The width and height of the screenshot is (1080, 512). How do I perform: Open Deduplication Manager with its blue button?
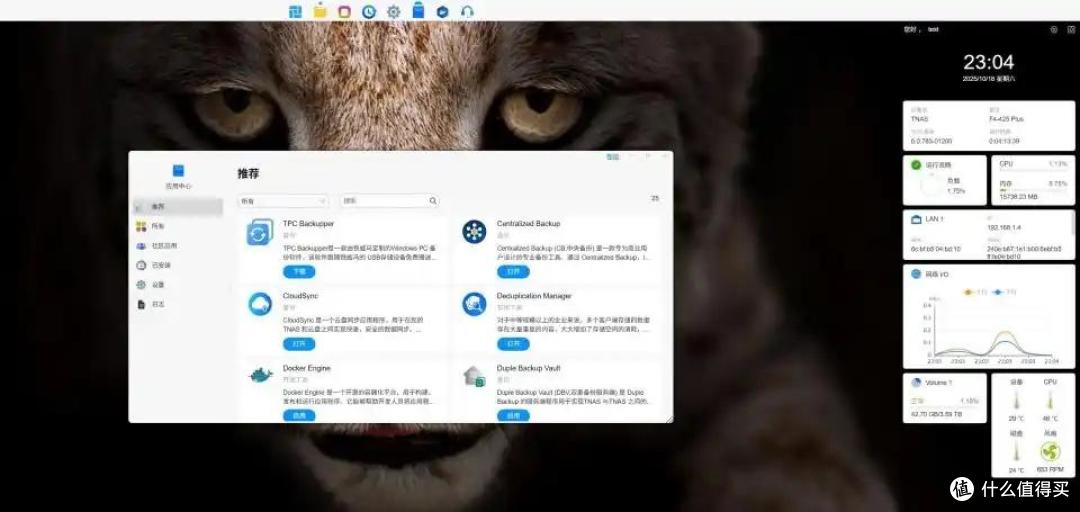(x=514, y=344)
